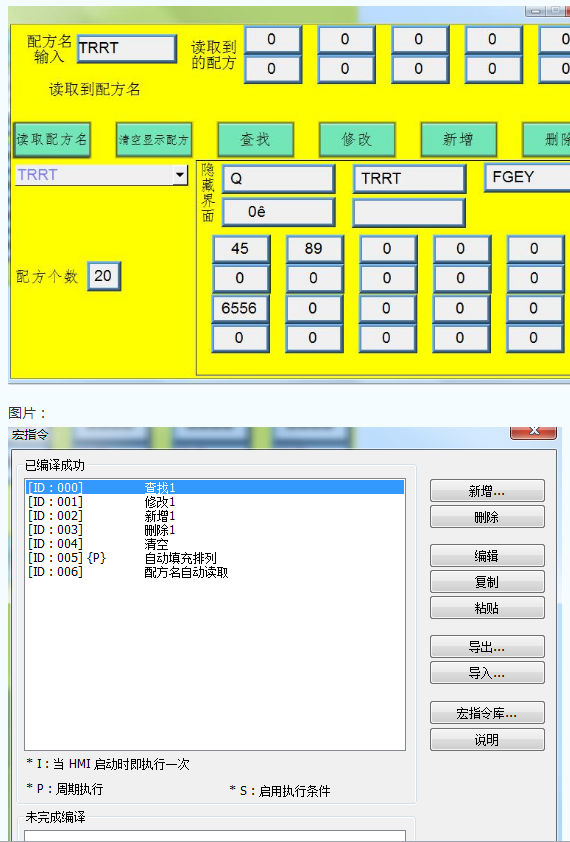
Task: Click the 导出... button
Action: (487, 647)
